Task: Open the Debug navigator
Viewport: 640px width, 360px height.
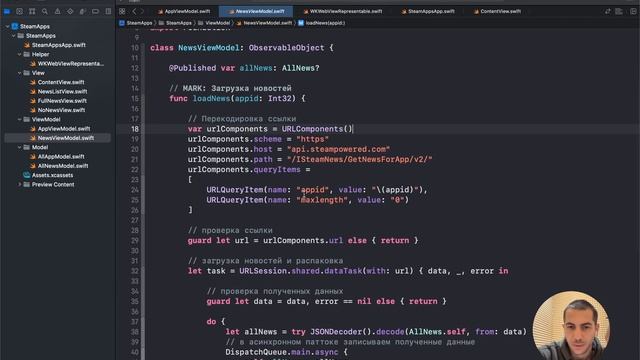Action: click(x=83, y=11)
